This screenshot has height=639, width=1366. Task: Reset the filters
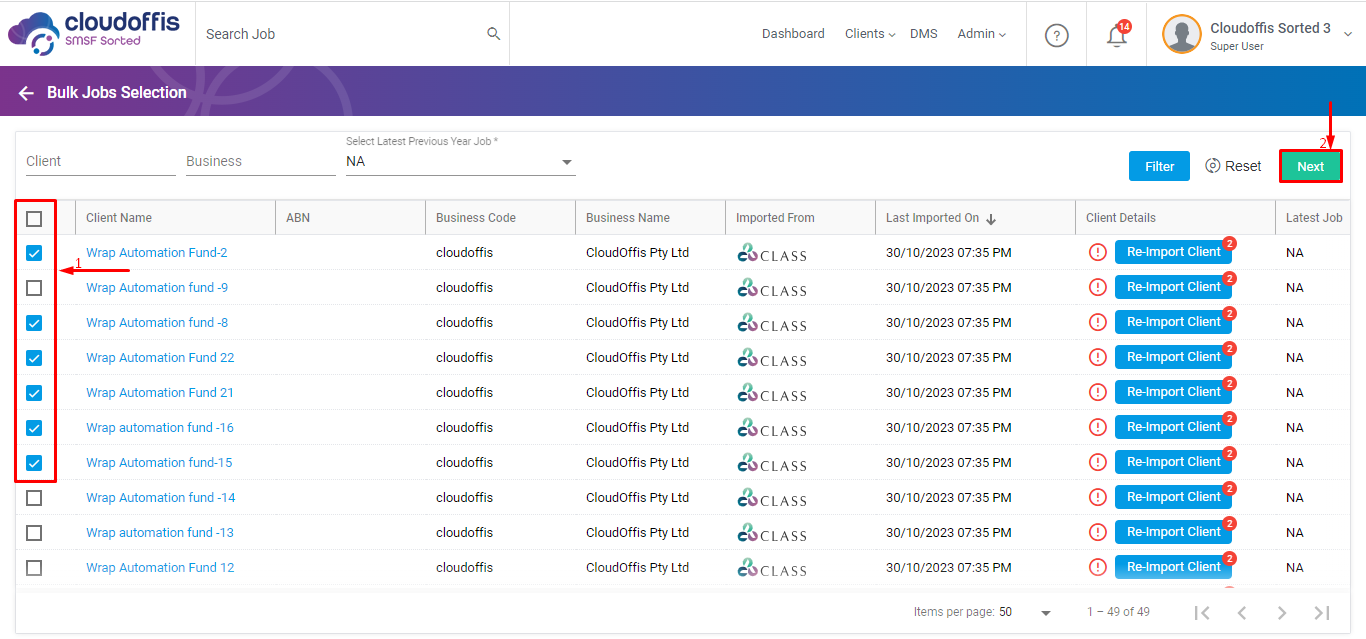[1233, 166]
